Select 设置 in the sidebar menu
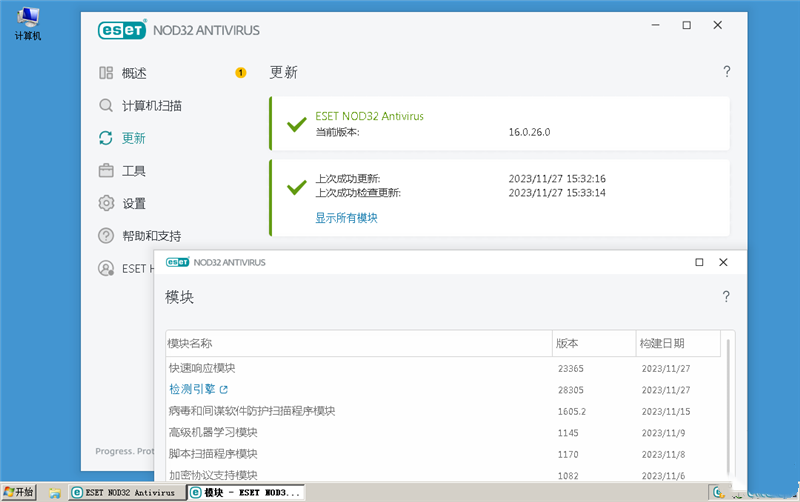800x502 pixels. click(134, 204)
